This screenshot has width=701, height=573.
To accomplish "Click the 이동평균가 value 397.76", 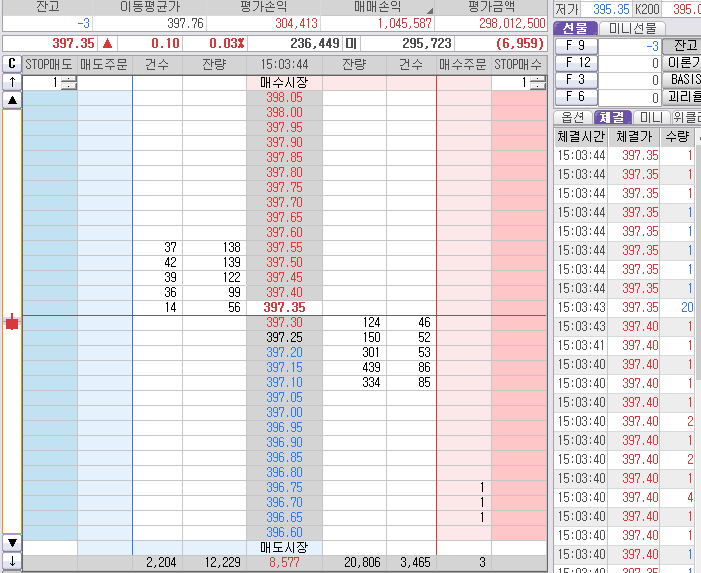I will [185, 23].
